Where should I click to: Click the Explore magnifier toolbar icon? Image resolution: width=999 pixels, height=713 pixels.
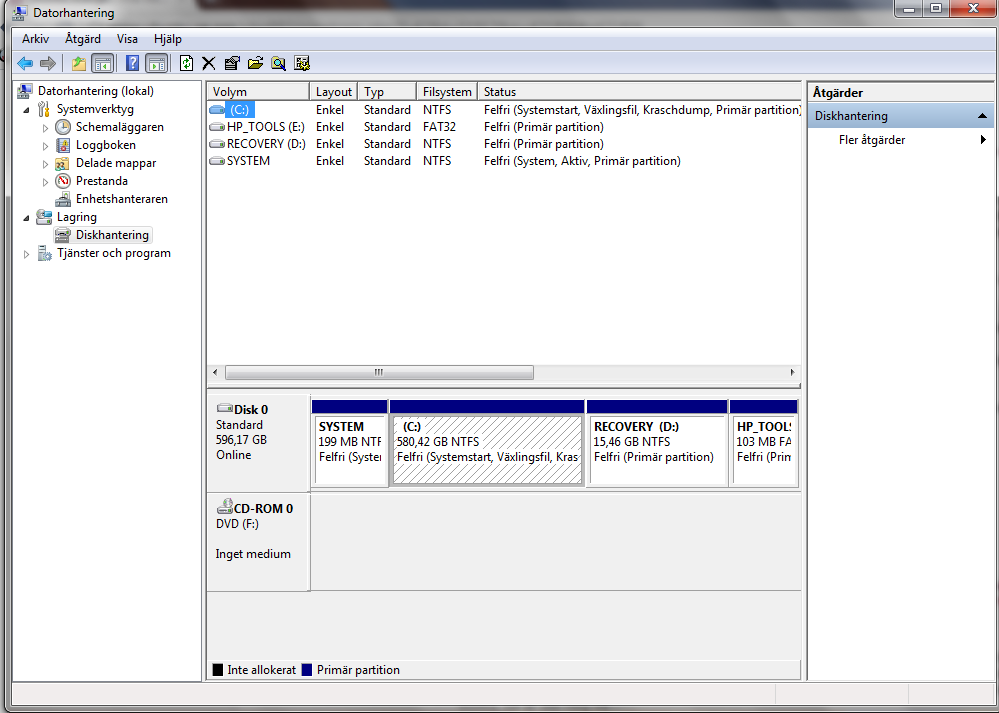278,63
